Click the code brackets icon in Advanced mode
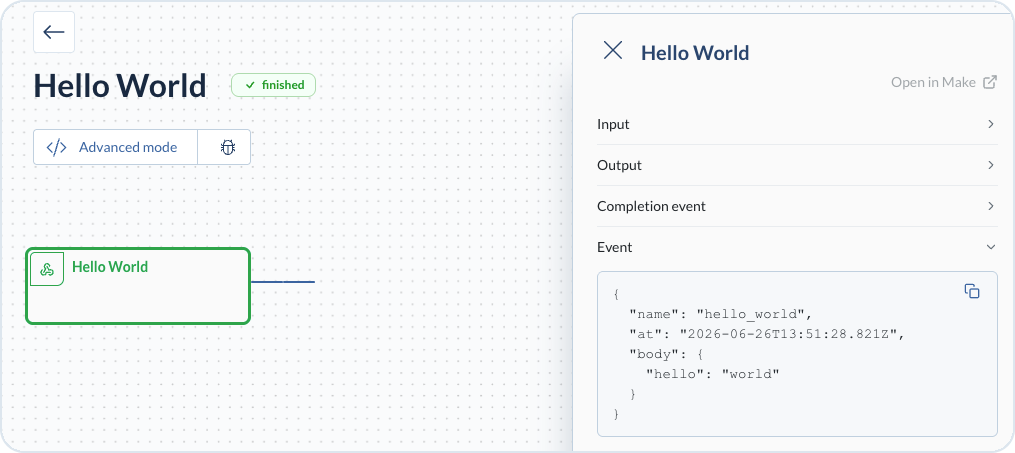Viewport: 1015px width, 453px height. pos(56,148)
